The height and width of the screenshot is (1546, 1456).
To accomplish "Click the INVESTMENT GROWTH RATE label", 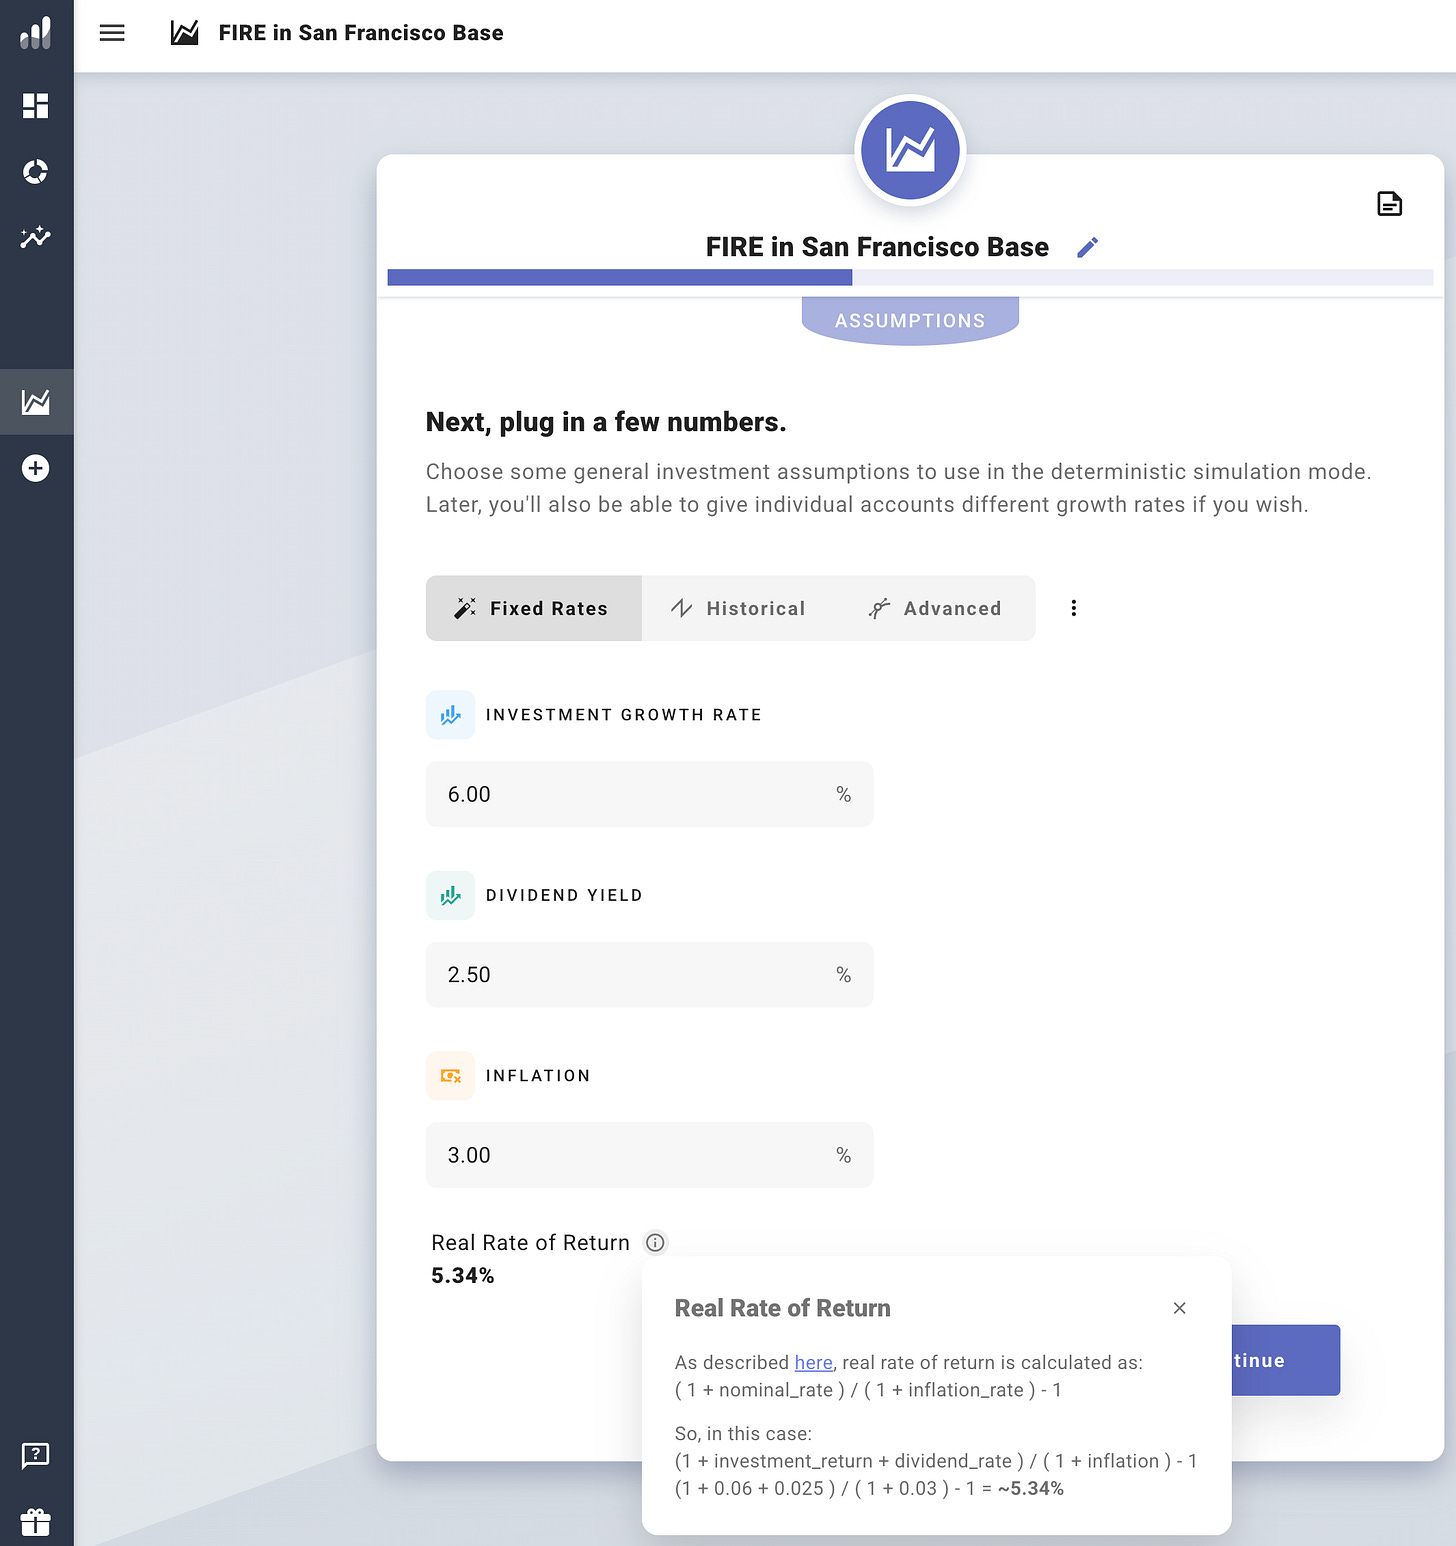I will [624, 715].
